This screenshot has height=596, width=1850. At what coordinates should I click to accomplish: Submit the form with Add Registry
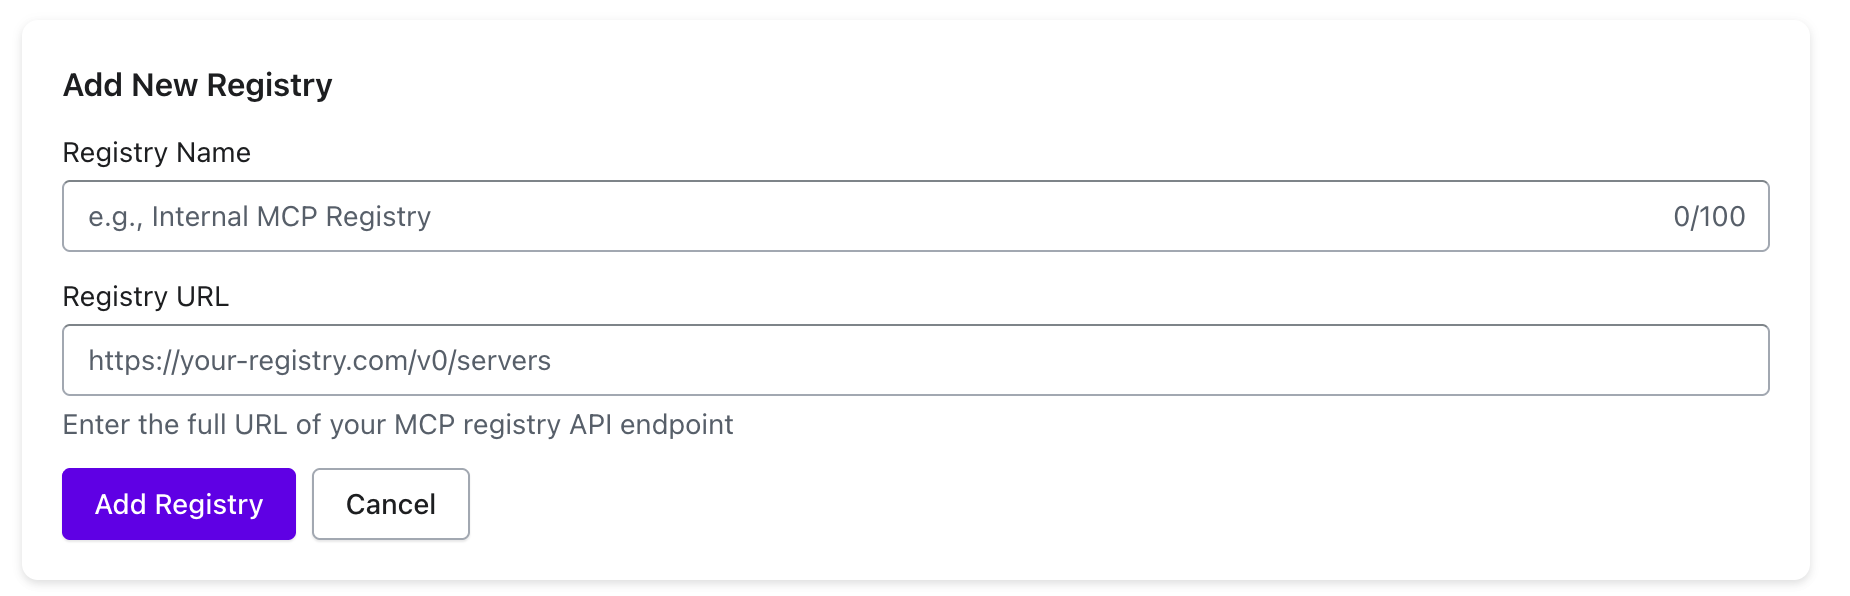179,504
